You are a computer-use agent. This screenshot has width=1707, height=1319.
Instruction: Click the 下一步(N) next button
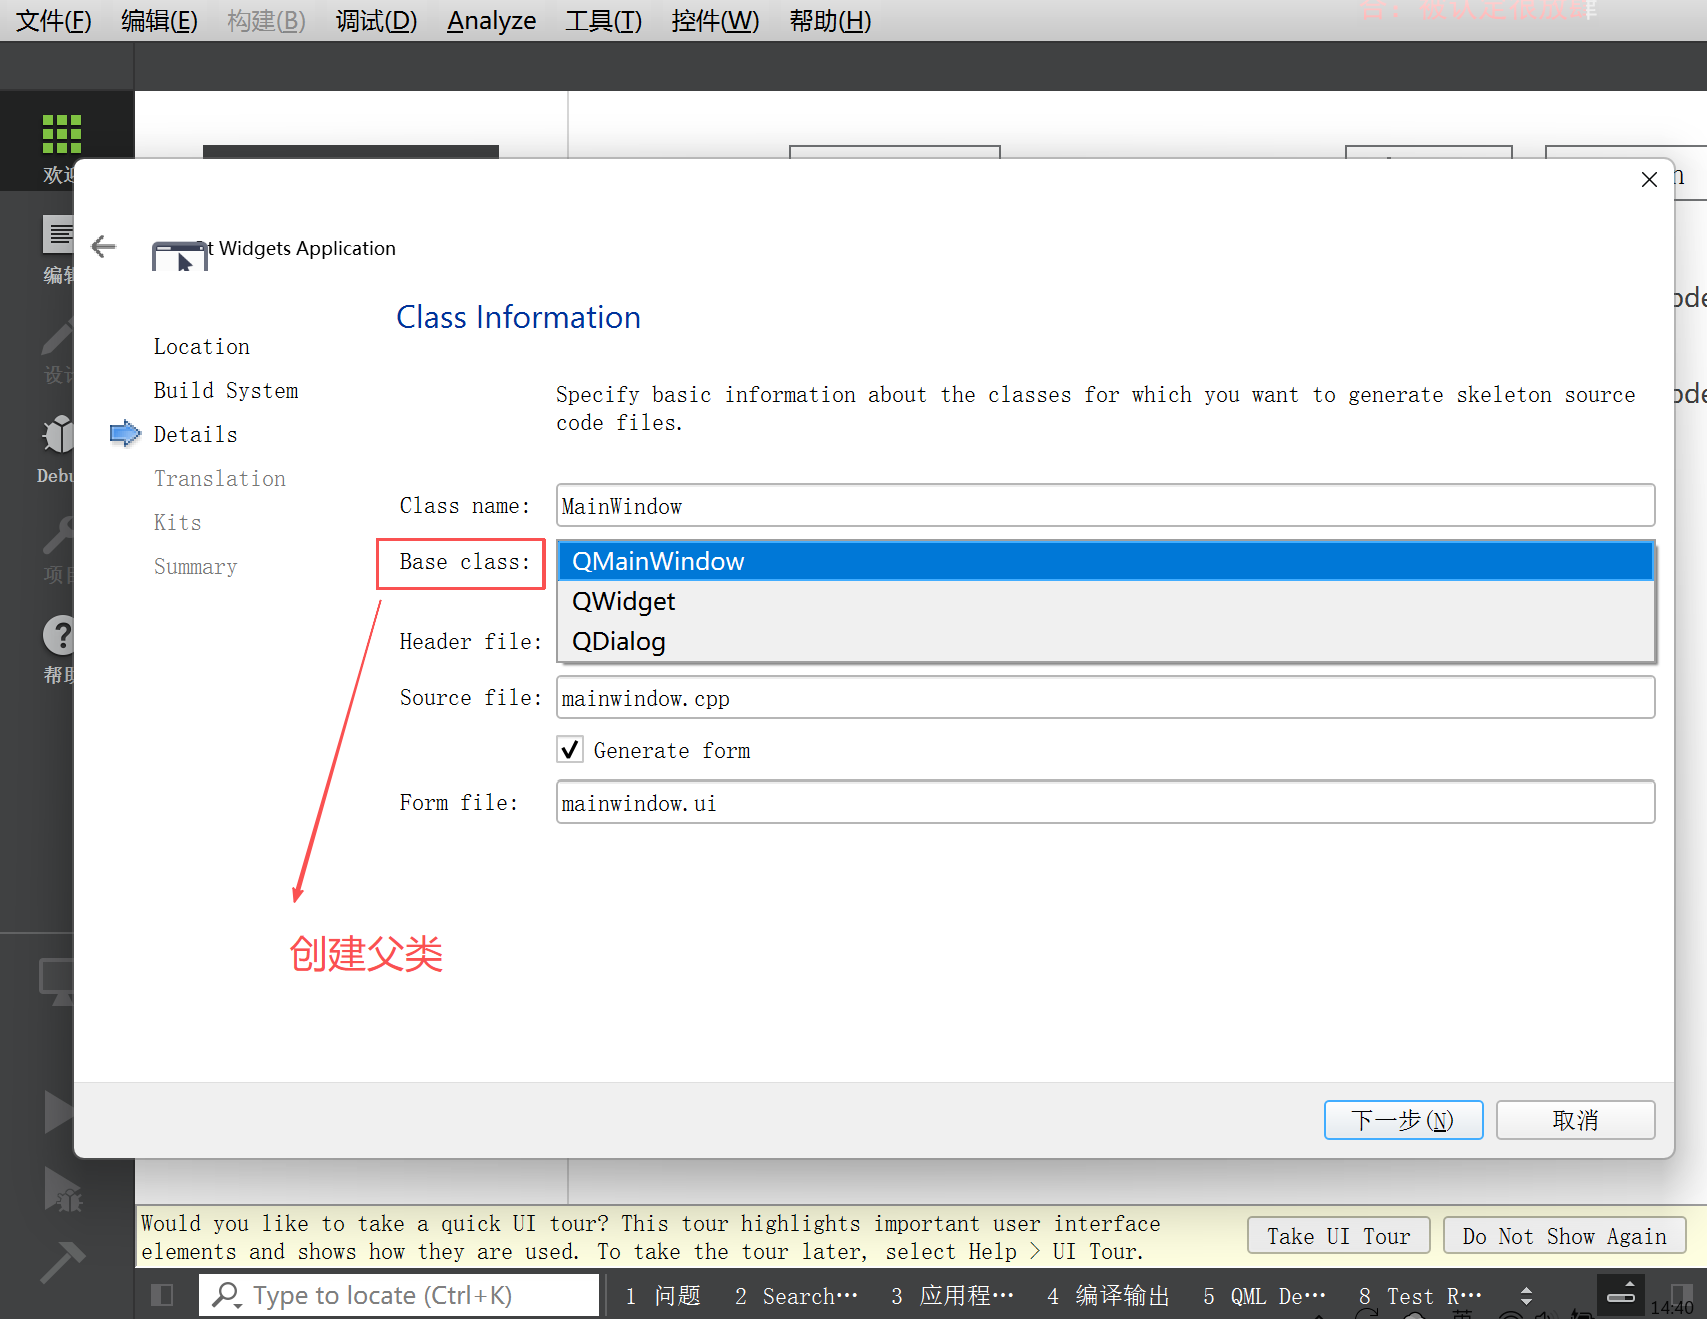pyautogui.click(x=1403, y=1120)
